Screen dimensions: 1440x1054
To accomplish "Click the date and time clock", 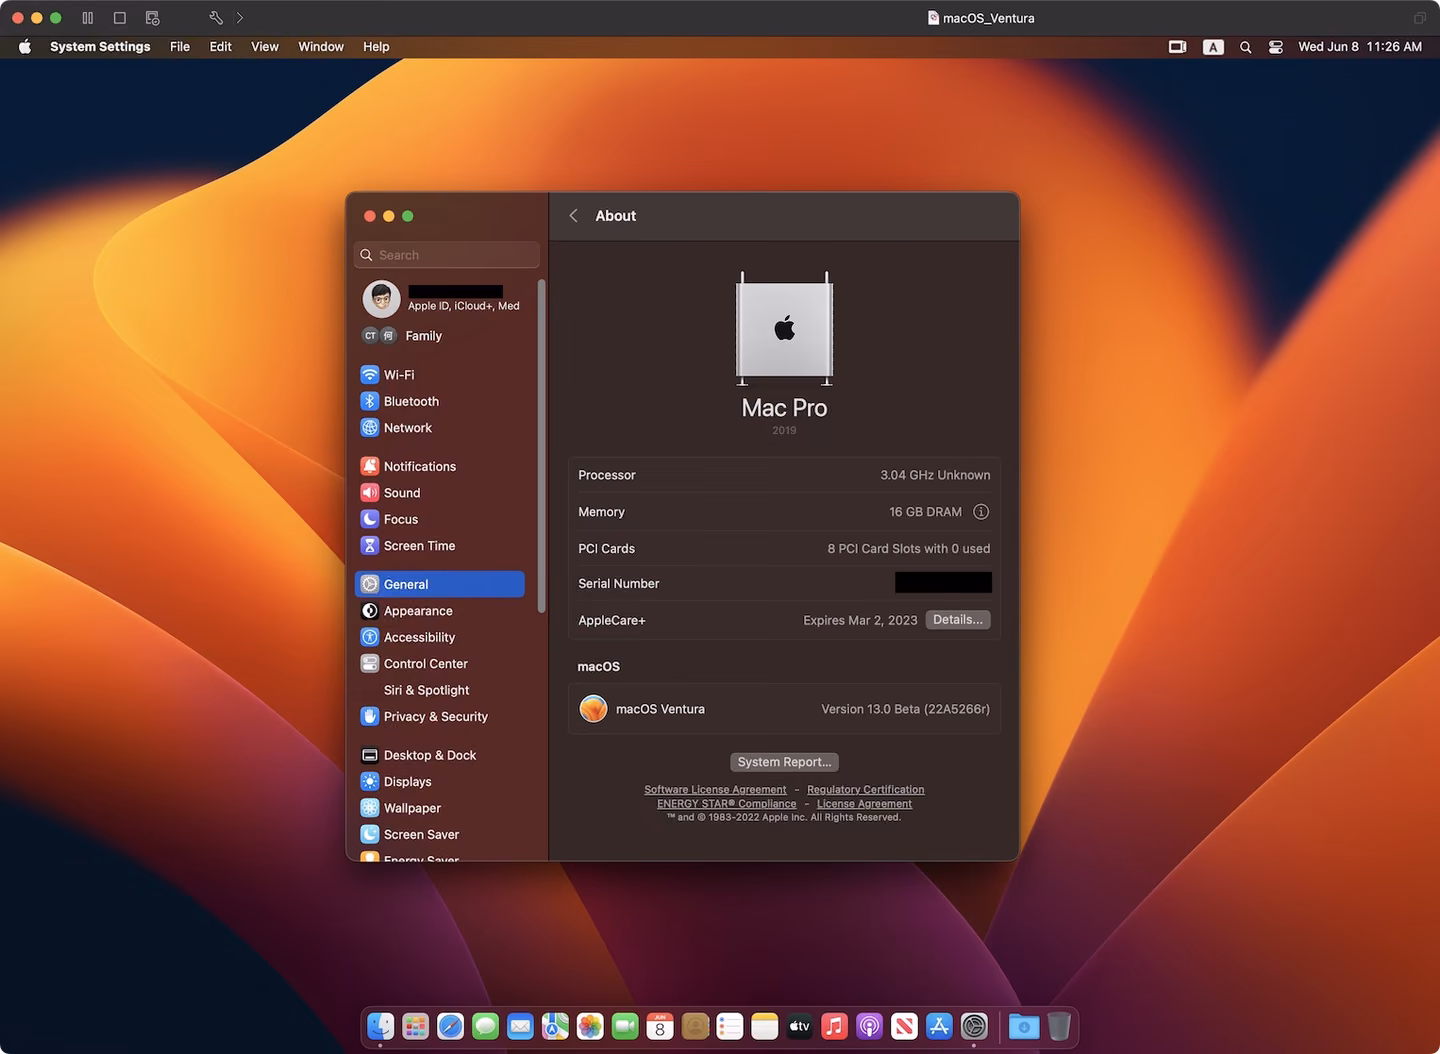I will pos(1360,47).
